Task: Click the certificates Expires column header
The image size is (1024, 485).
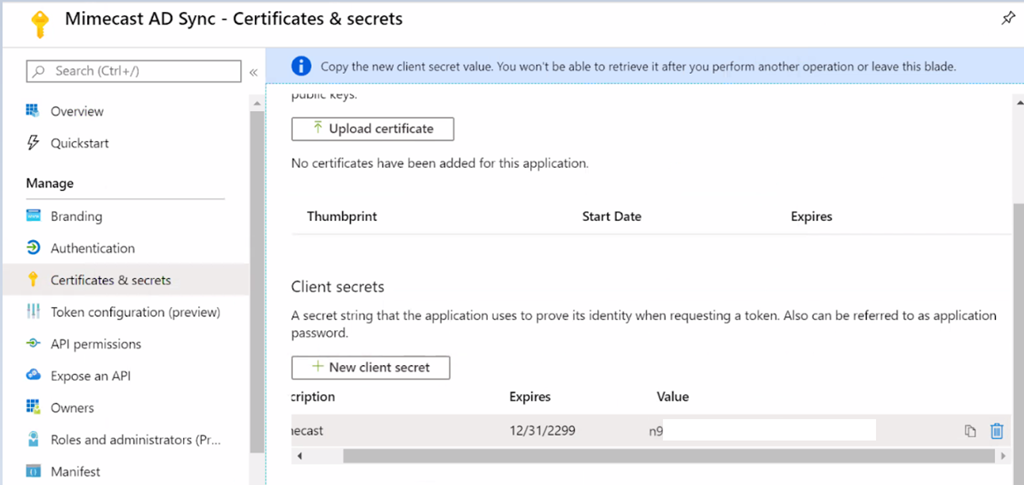Action: 811,217
